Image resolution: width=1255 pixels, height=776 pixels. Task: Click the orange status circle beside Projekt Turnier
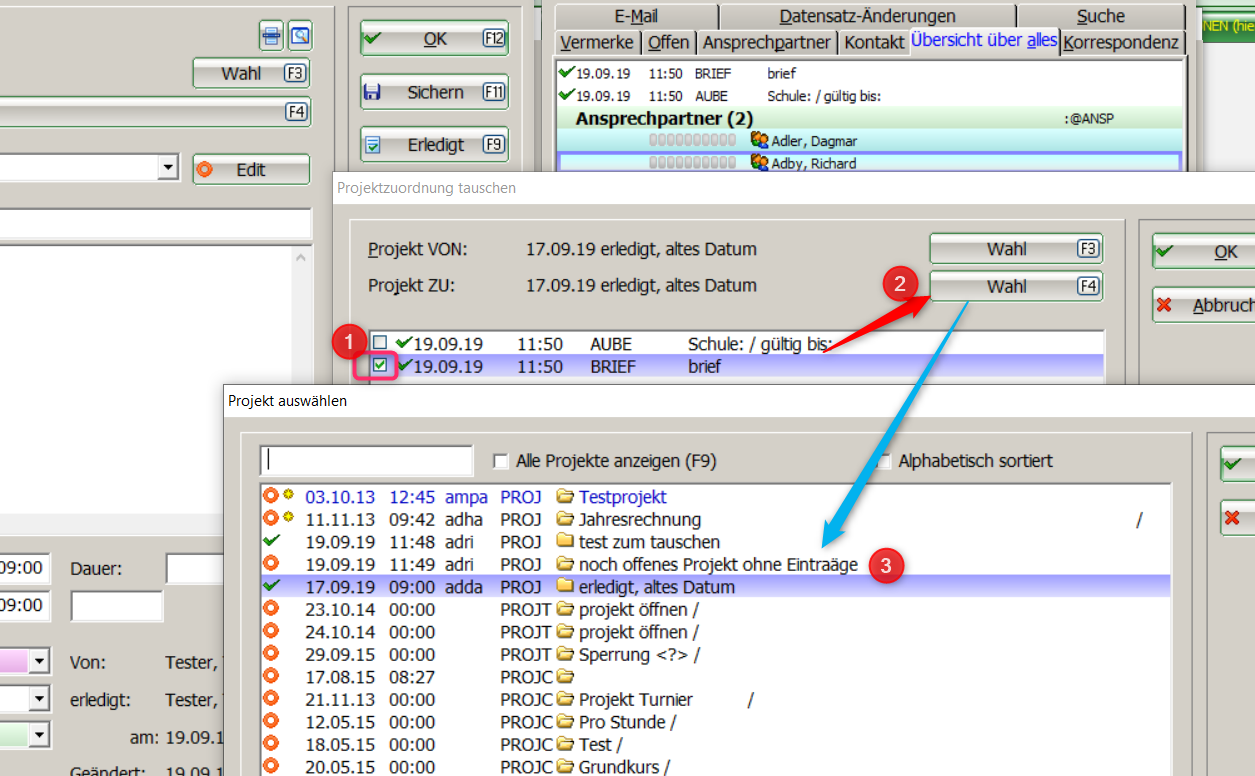(x=270, y=699)
